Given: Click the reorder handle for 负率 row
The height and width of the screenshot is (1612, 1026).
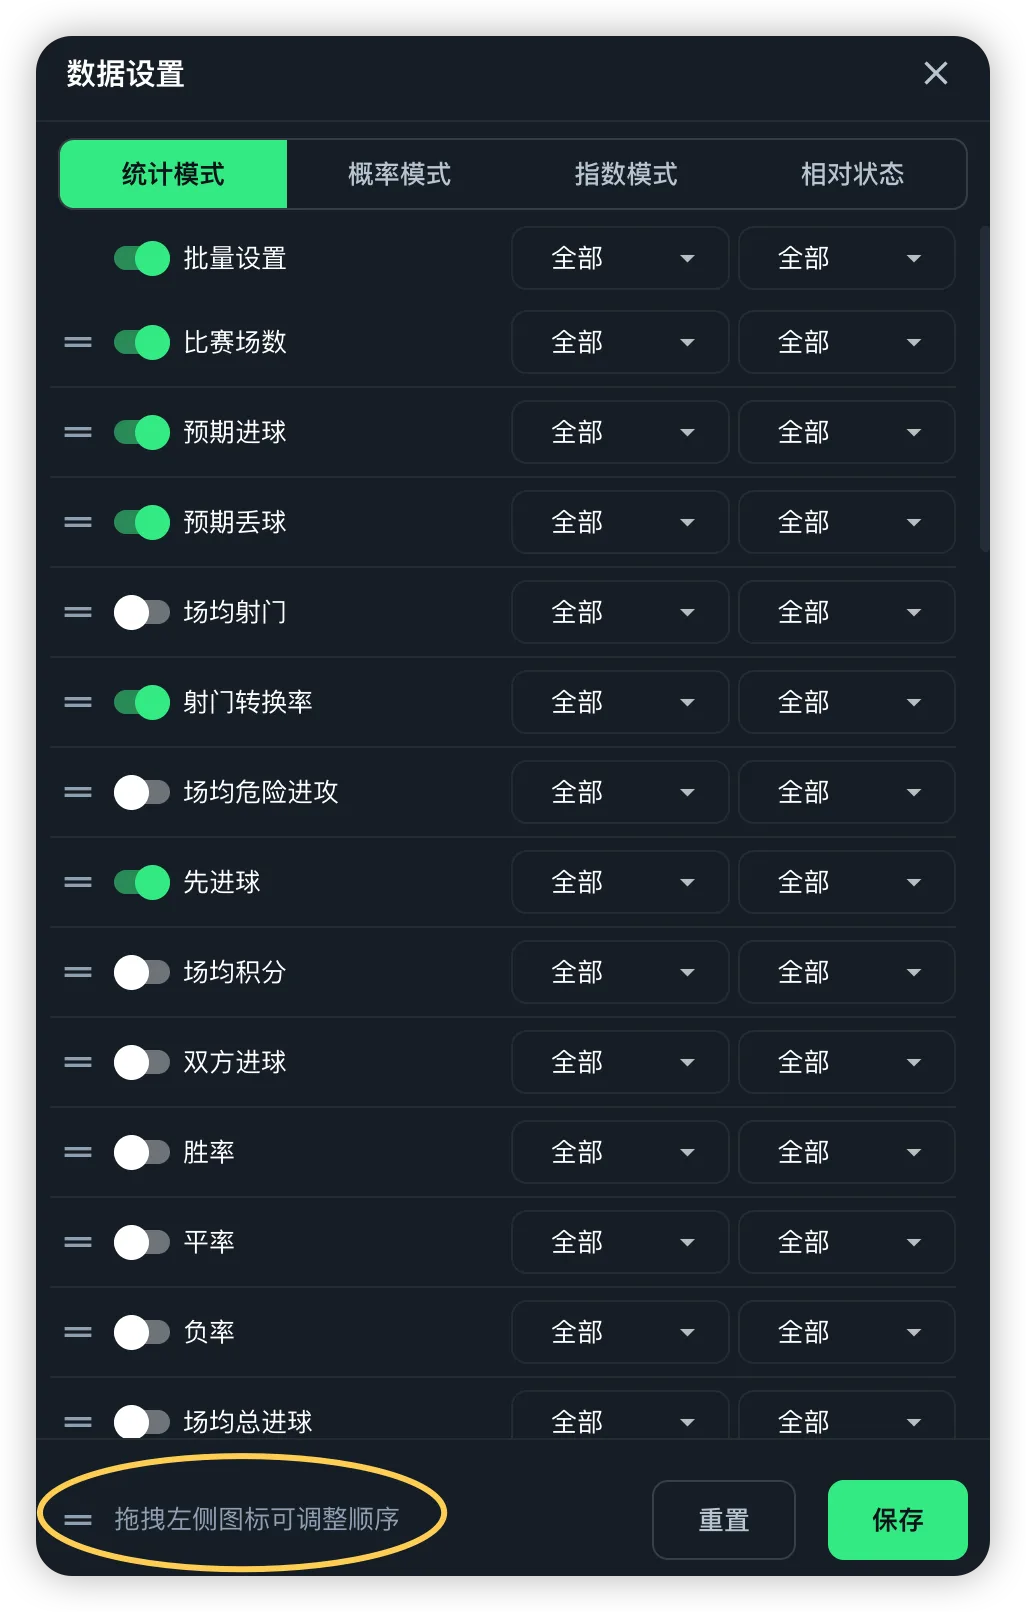Looking at the screenshot, I should click(x=78, y=1332).
